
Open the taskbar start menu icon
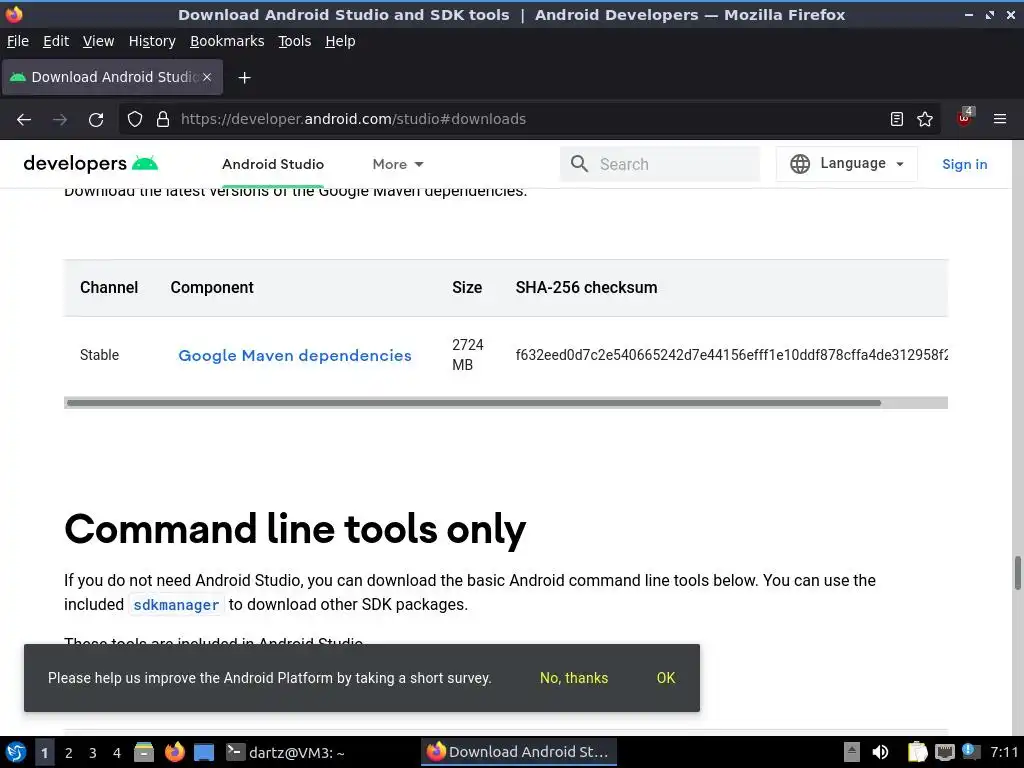[16, 752]
